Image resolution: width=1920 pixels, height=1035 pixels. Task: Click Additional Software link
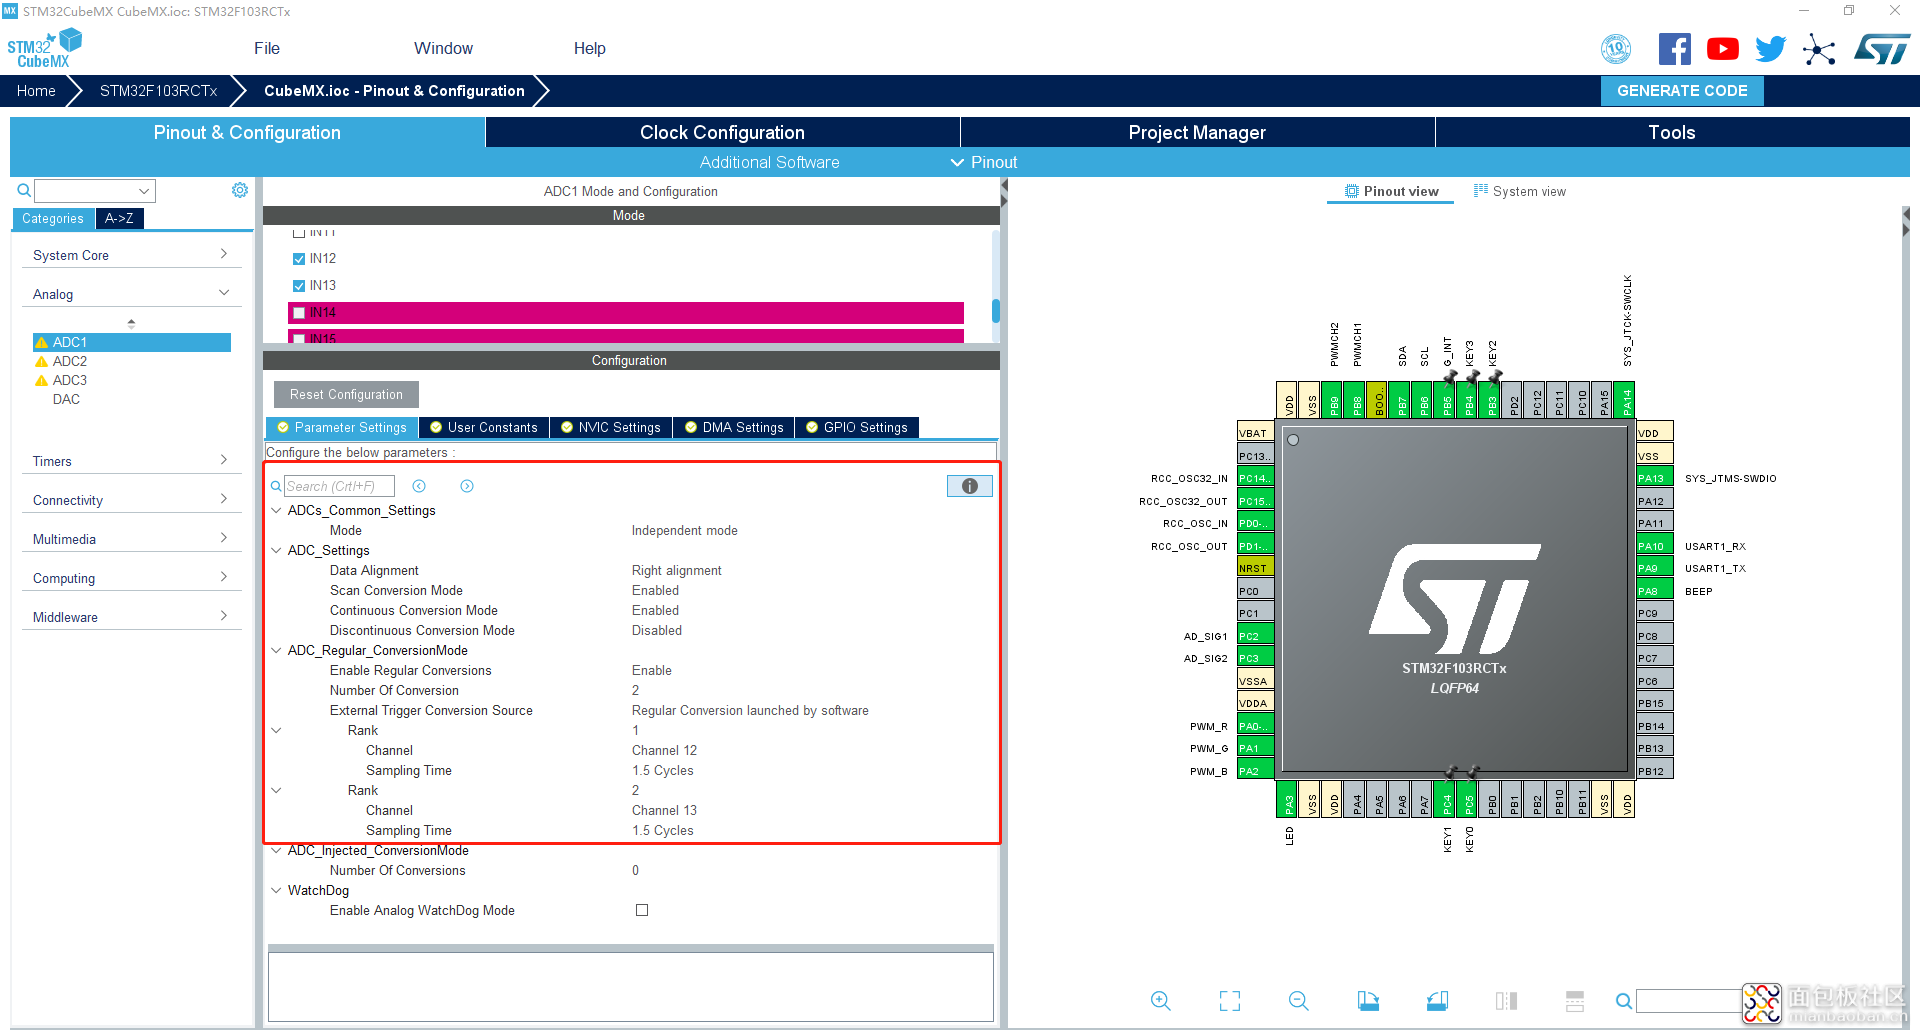click(x=769, y=162)
